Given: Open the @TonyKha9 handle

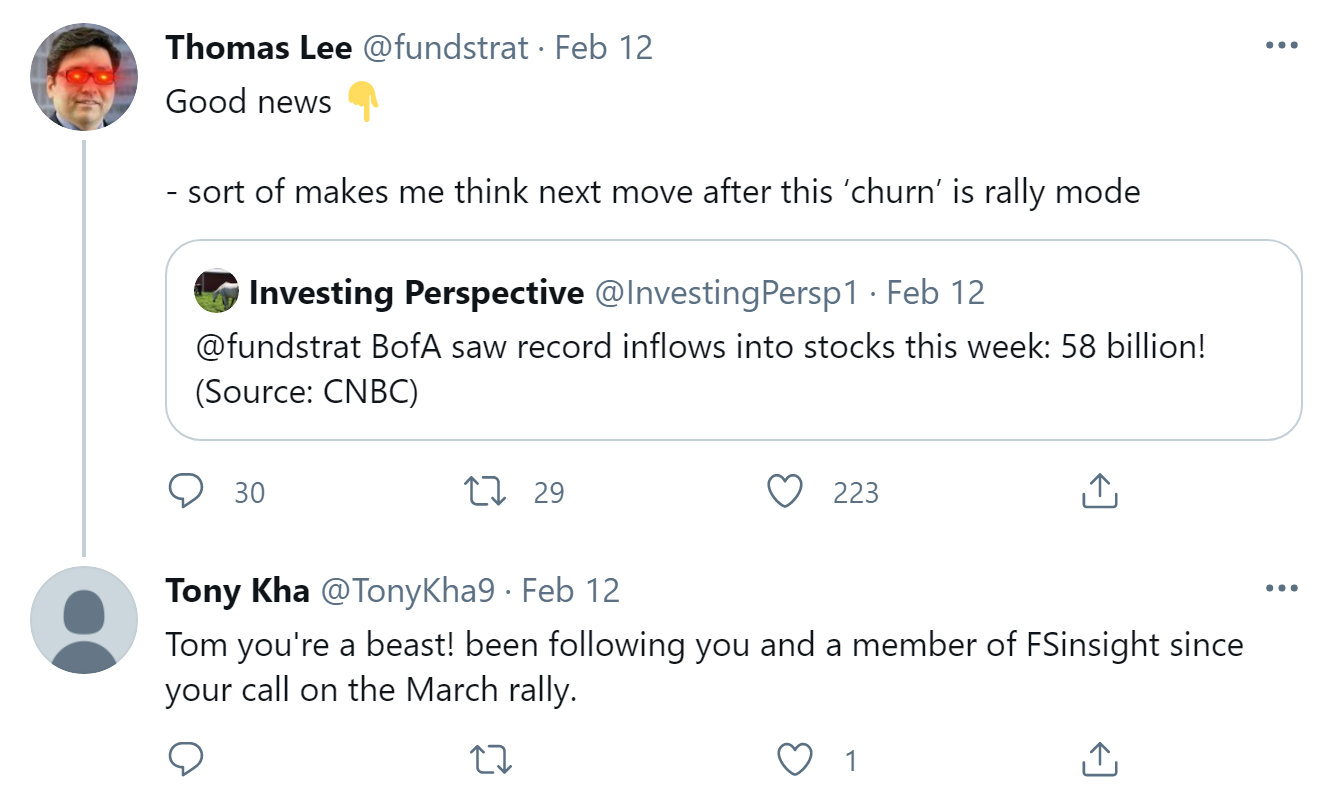Looking at the screenshot, I should coord(407,590).
